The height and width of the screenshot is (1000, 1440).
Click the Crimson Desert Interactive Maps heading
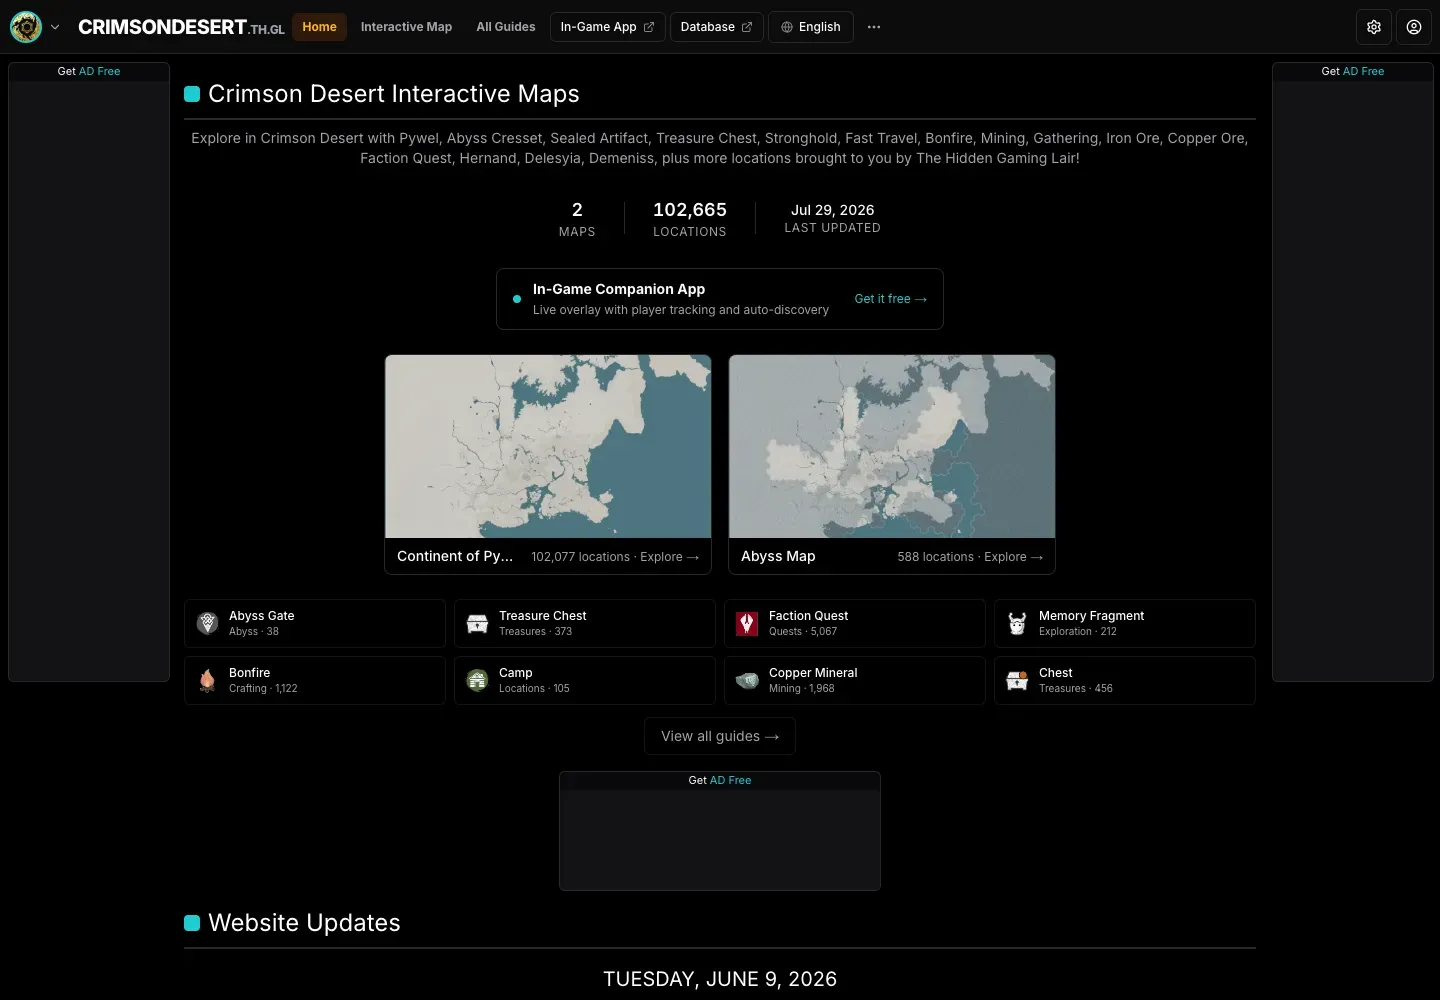tap(394, 94)
